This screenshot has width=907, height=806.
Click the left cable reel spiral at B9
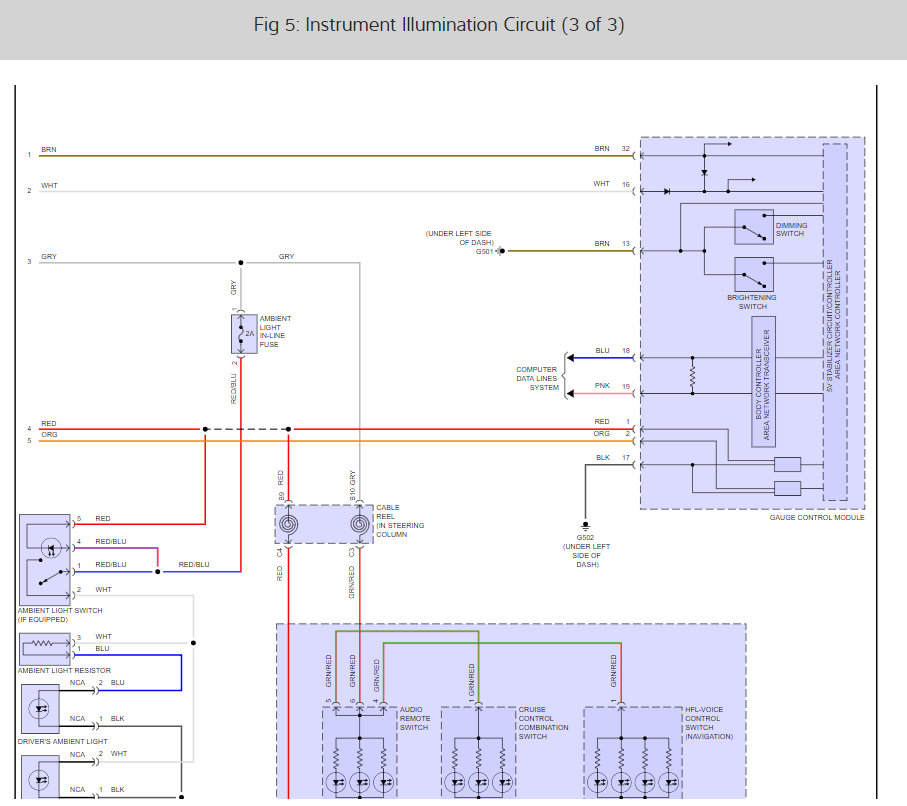click(288, 525)
